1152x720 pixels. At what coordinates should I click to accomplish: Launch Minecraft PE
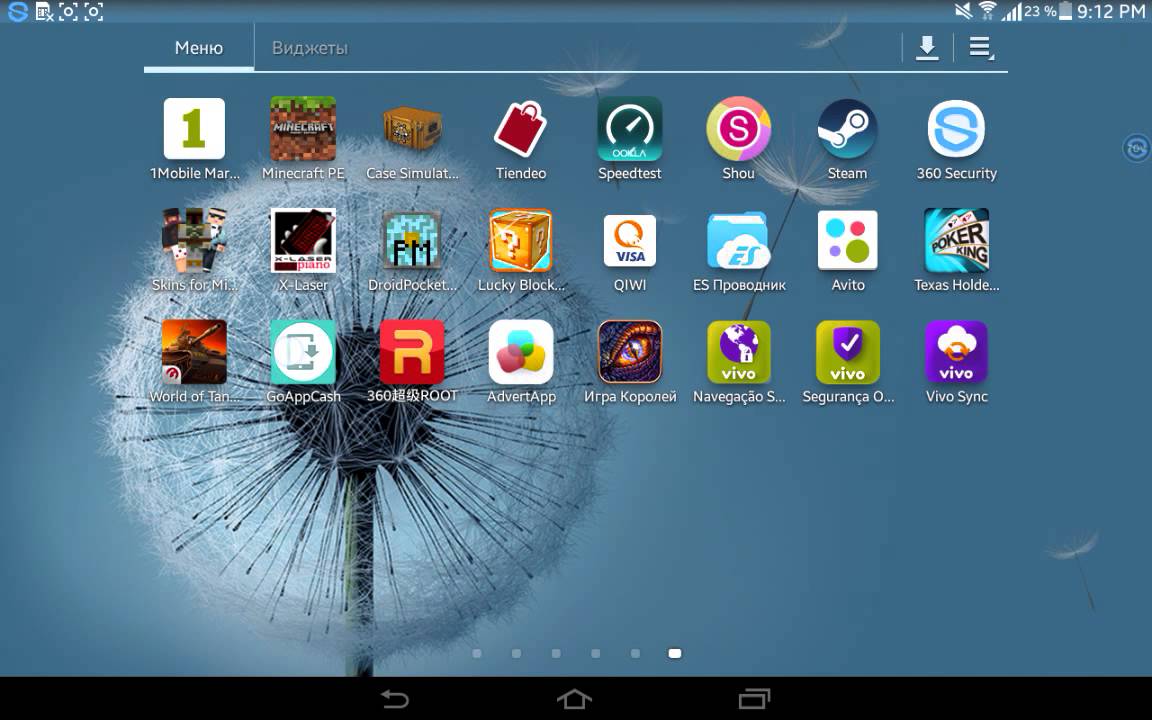click(303, 129)
